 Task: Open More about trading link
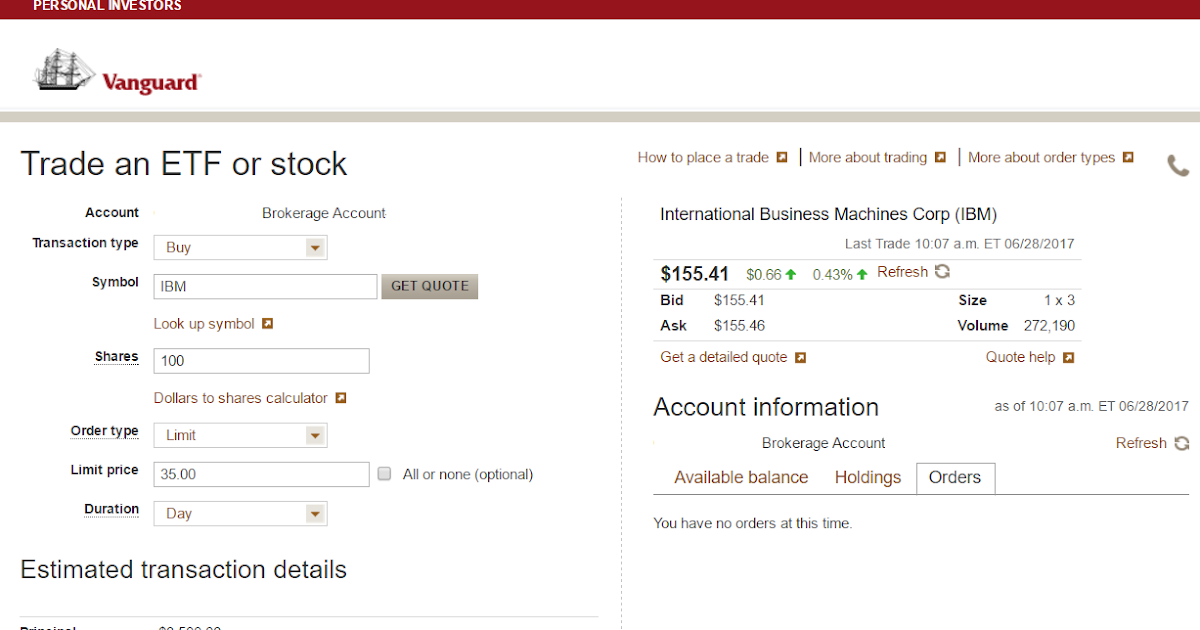(868, 157)
